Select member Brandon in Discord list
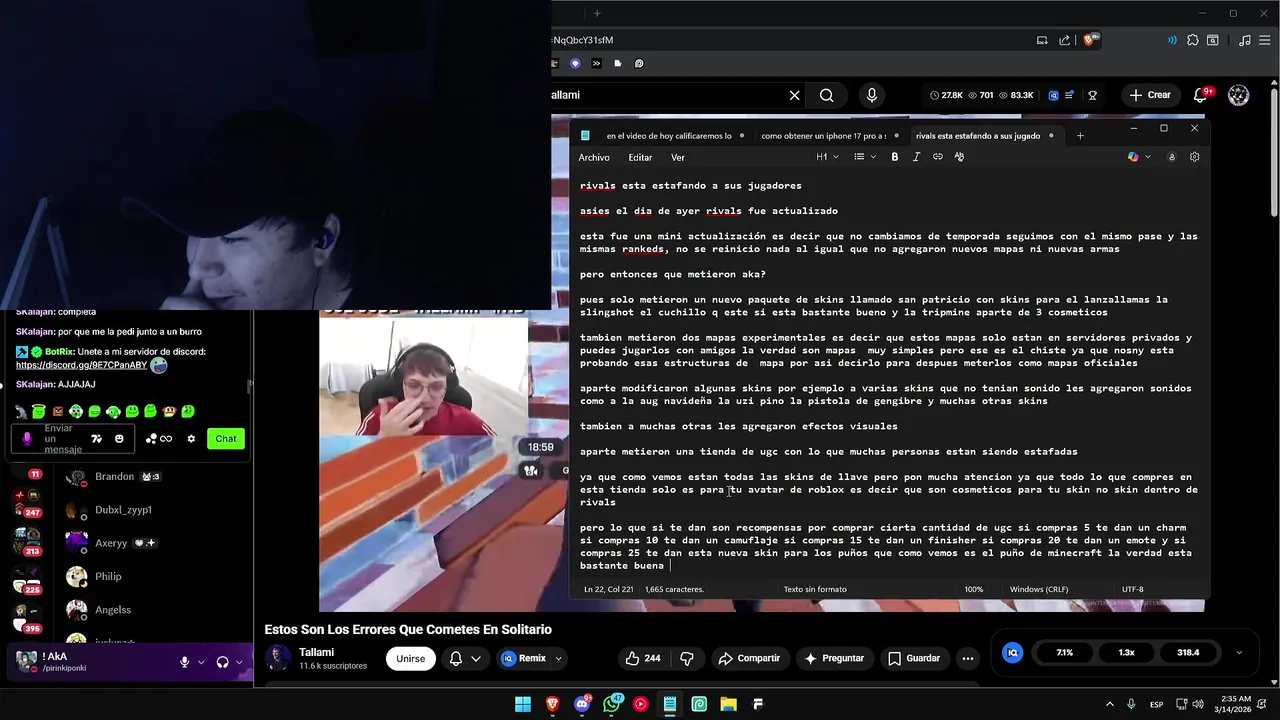This screenshot has height=720, width=1280. pyautogui.click(x=113, y=477)
